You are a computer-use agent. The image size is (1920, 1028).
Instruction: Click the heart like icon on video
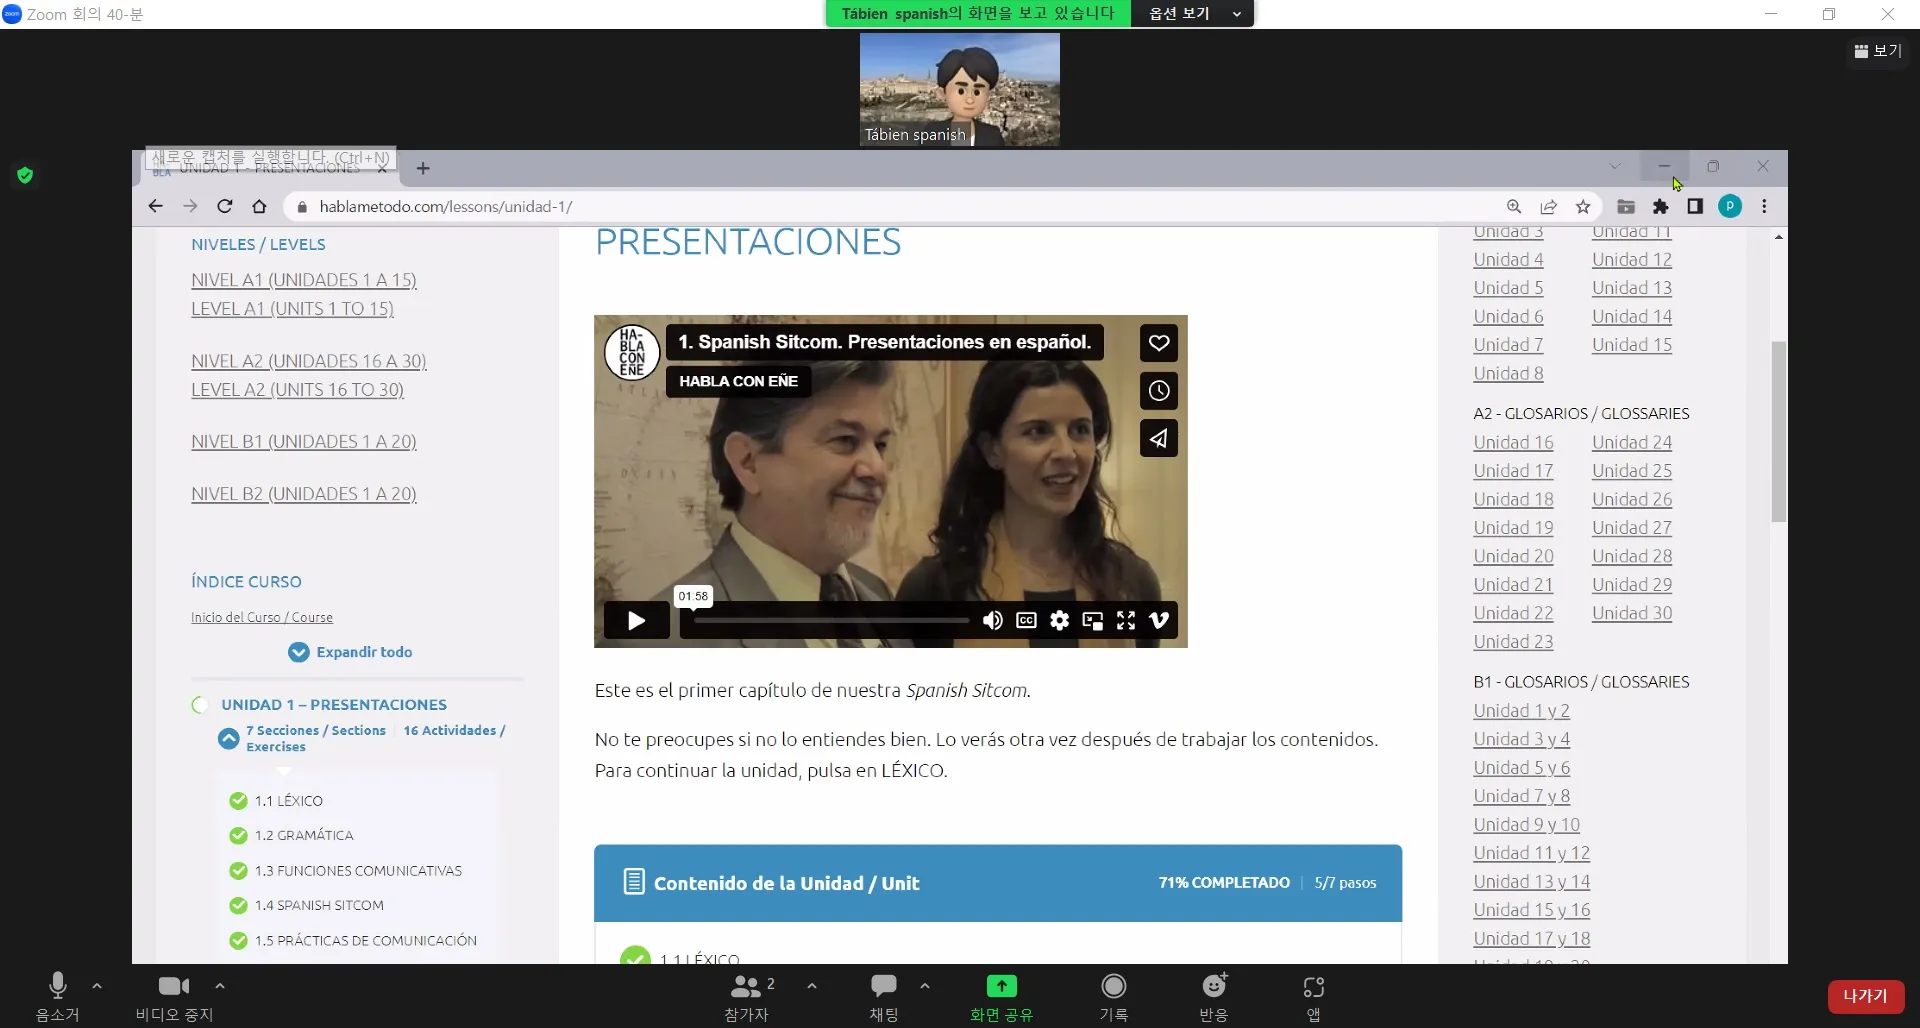click(1158, 343)
